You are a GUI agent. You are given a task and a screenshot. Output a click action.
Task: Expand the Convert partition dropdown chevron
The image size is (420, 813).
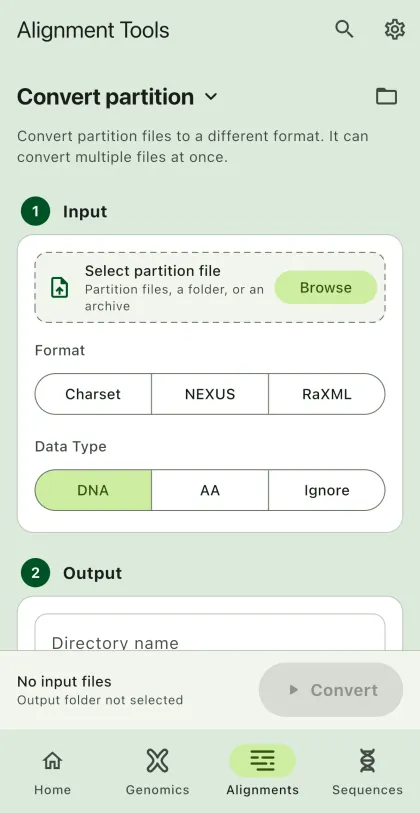tap(211, 96)
